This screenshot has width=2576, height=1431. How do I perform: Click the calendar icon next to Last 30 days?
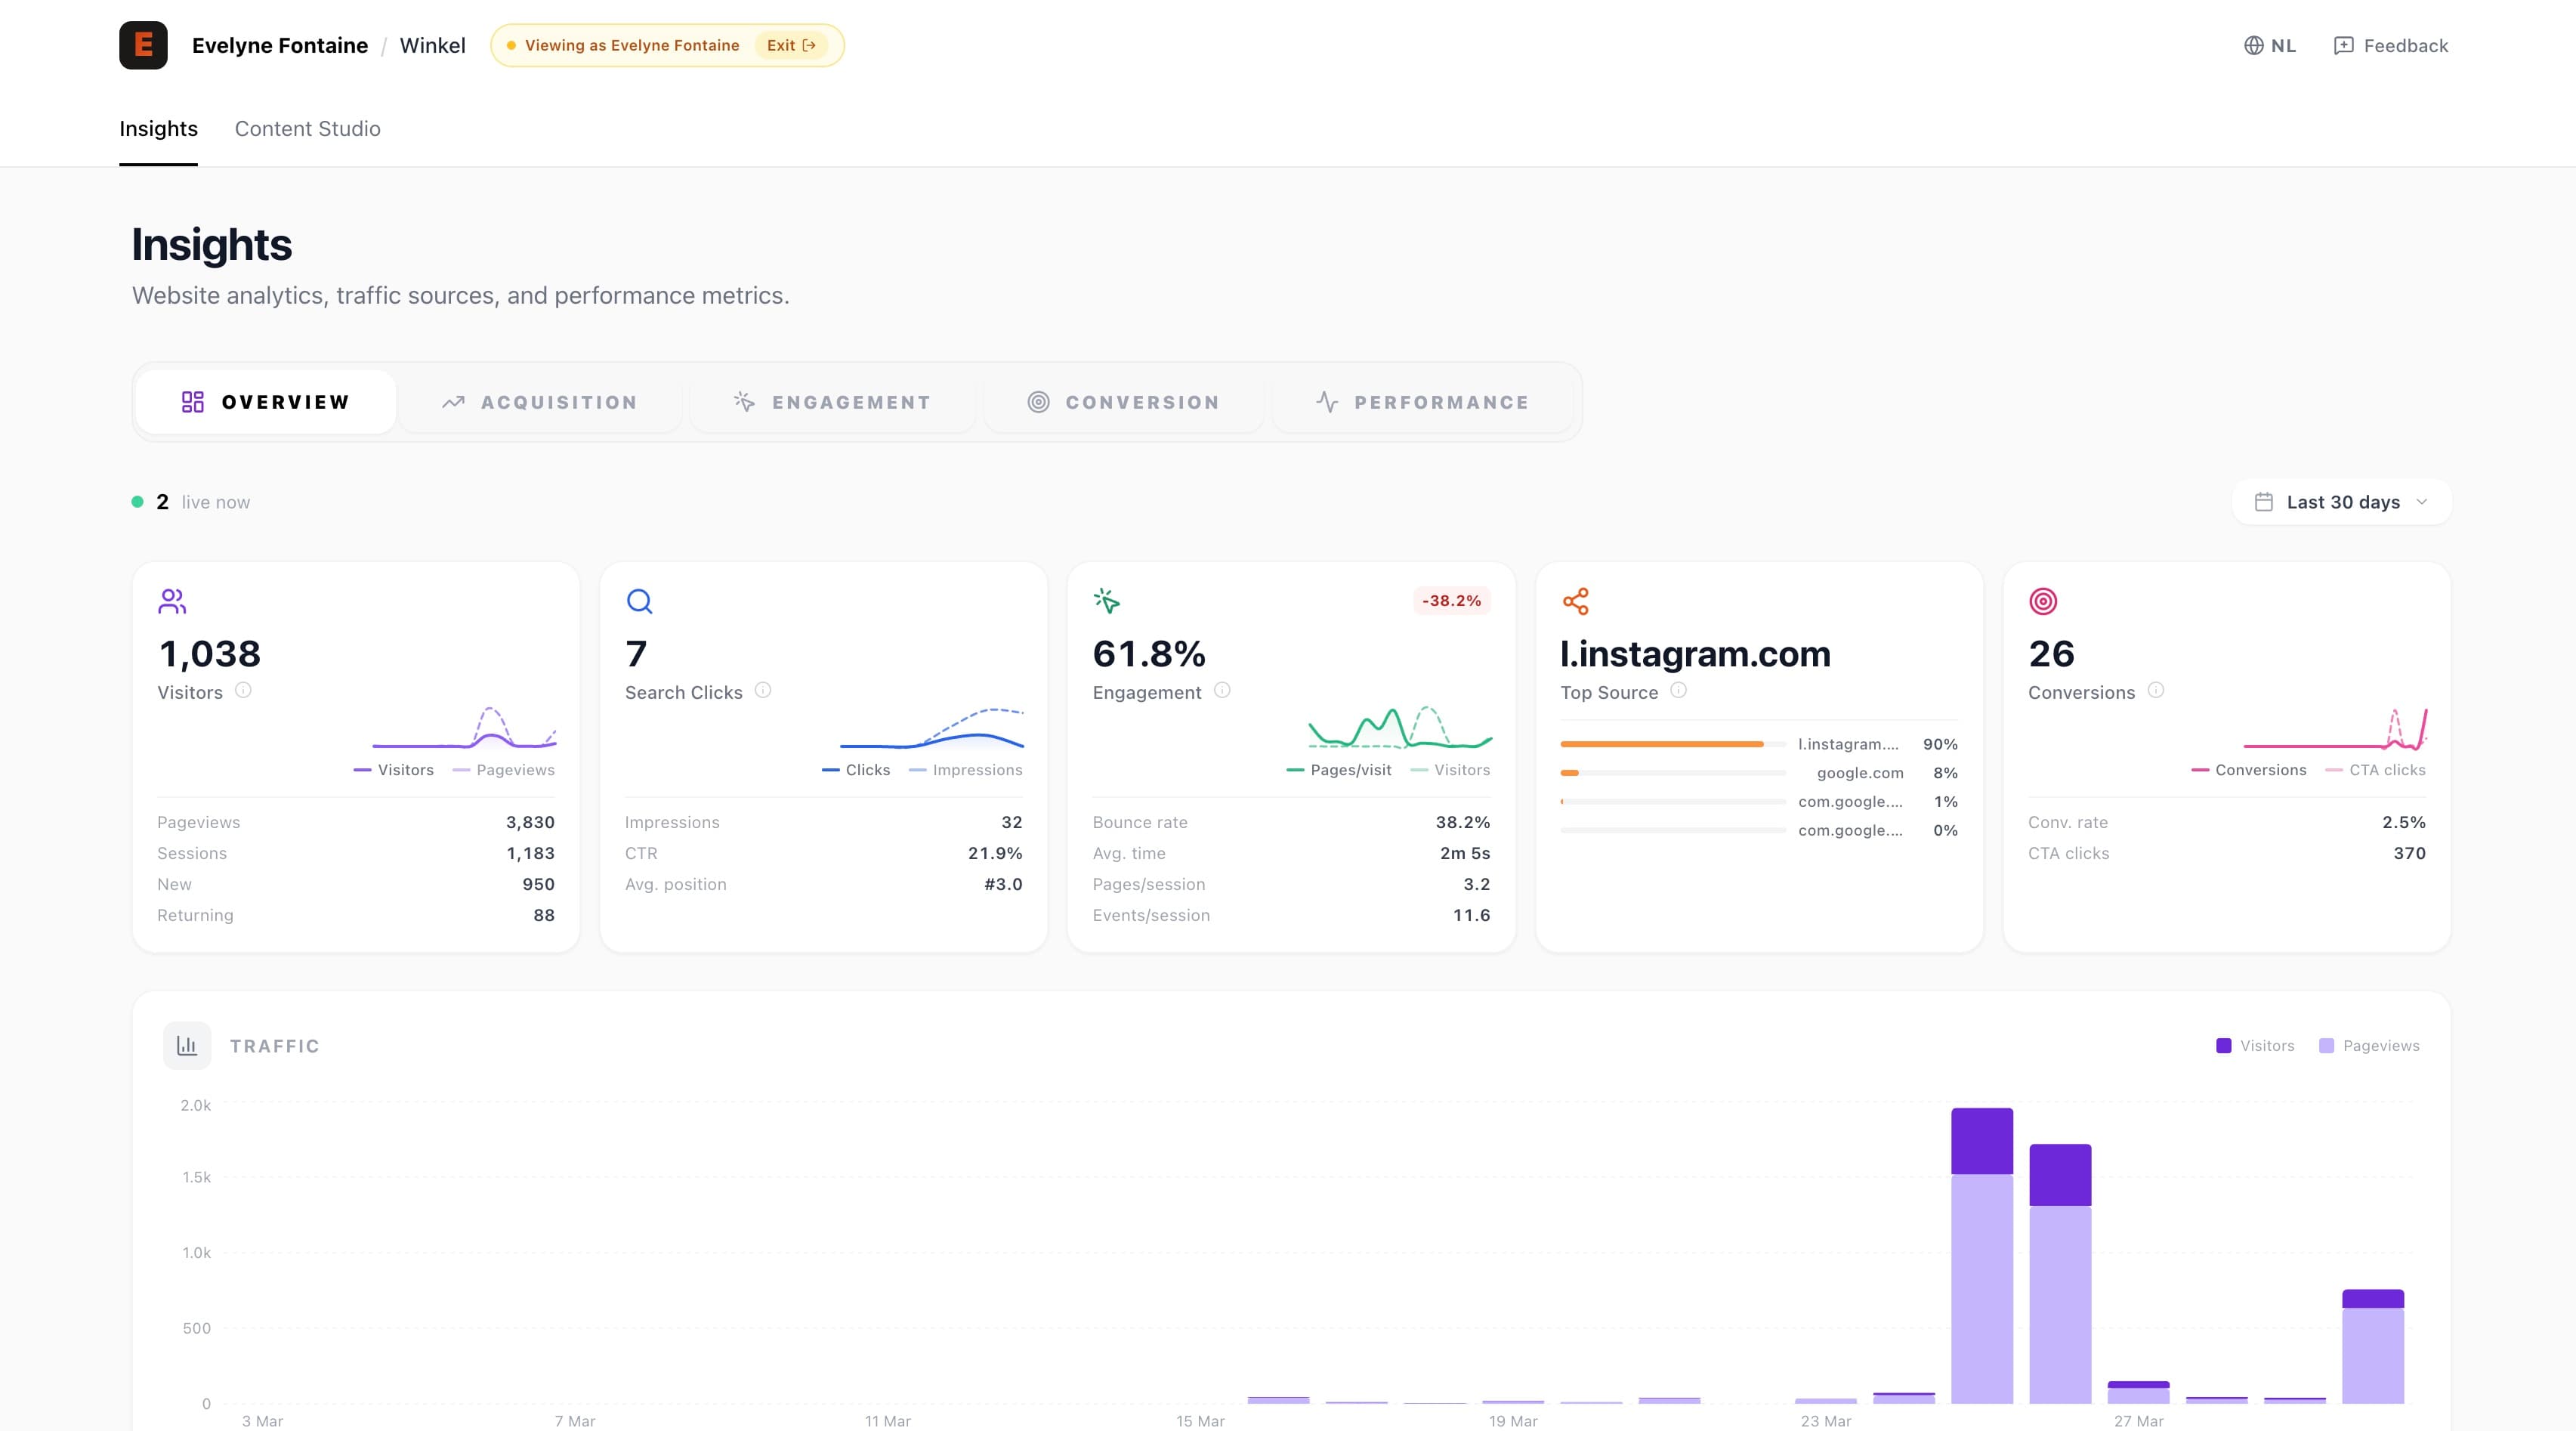point(2266,501)
